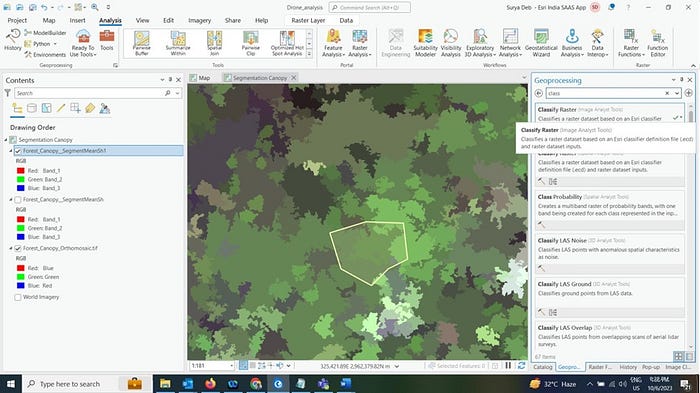Screen dimensions: 700x393
Task: Turn on World Imagery basemap layer
Action: pyautogui.click(x=18, y=297)
